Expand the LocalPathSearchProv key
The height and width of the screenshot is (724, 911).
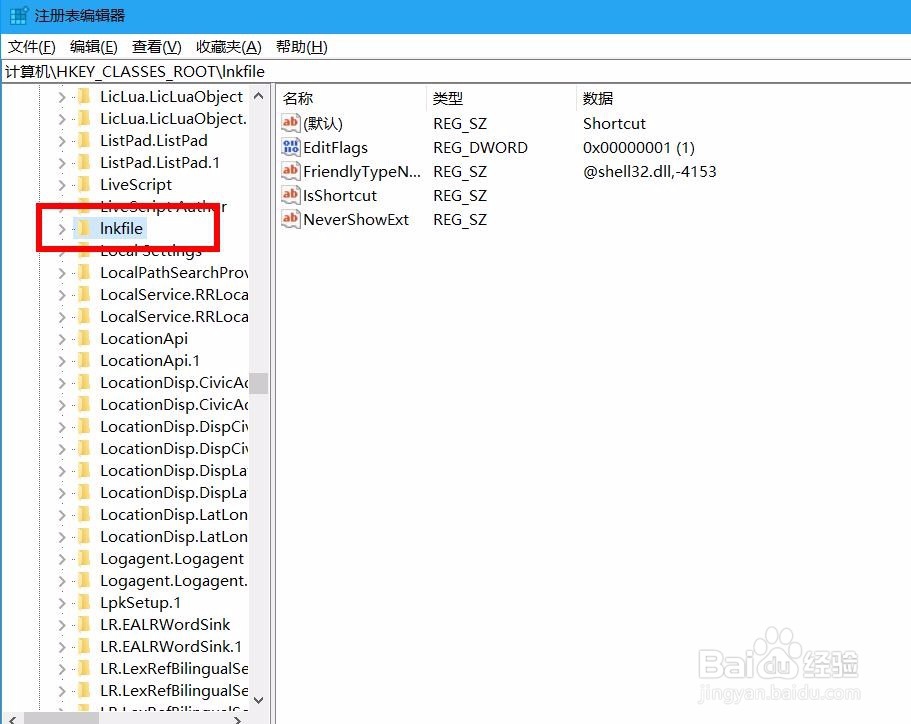point(62,272)
